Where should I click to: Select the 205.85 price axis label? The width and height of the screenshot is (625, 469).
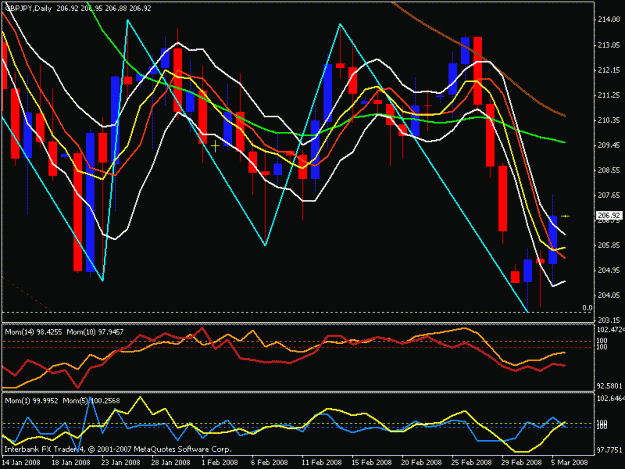click(609, 245)
